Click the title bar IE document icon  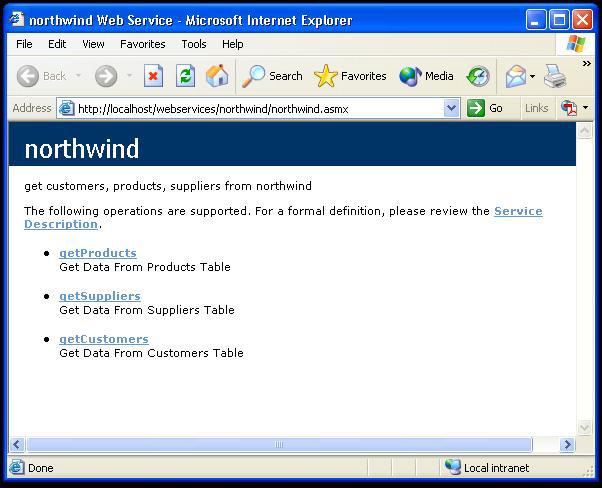tap(17, 19)
